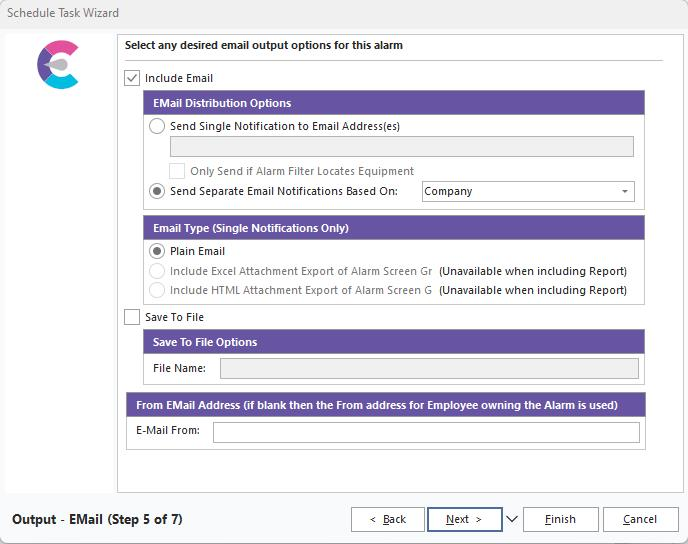Select the Plain Email option
The image size is (688, 544).
click(x=157, y=251)
